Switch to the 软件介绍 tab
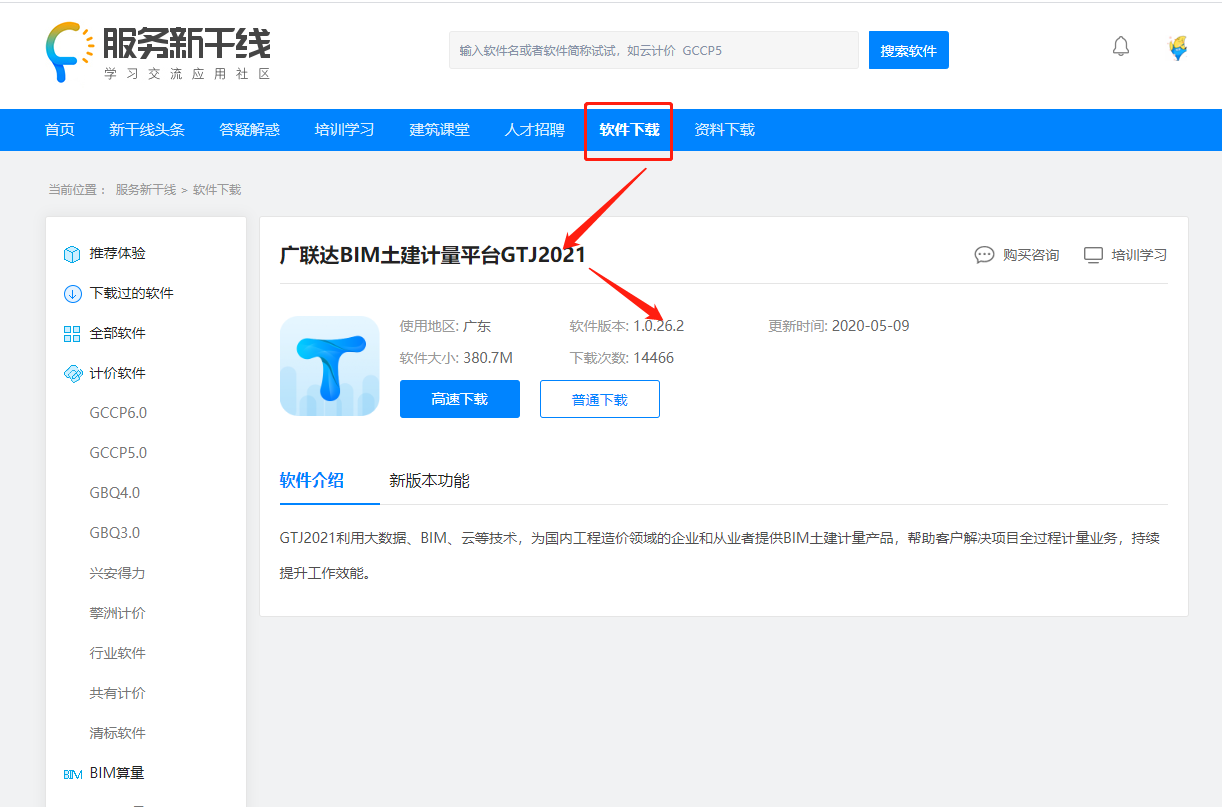Viewport: 1222px width, 807px height. tap(312, 480)
